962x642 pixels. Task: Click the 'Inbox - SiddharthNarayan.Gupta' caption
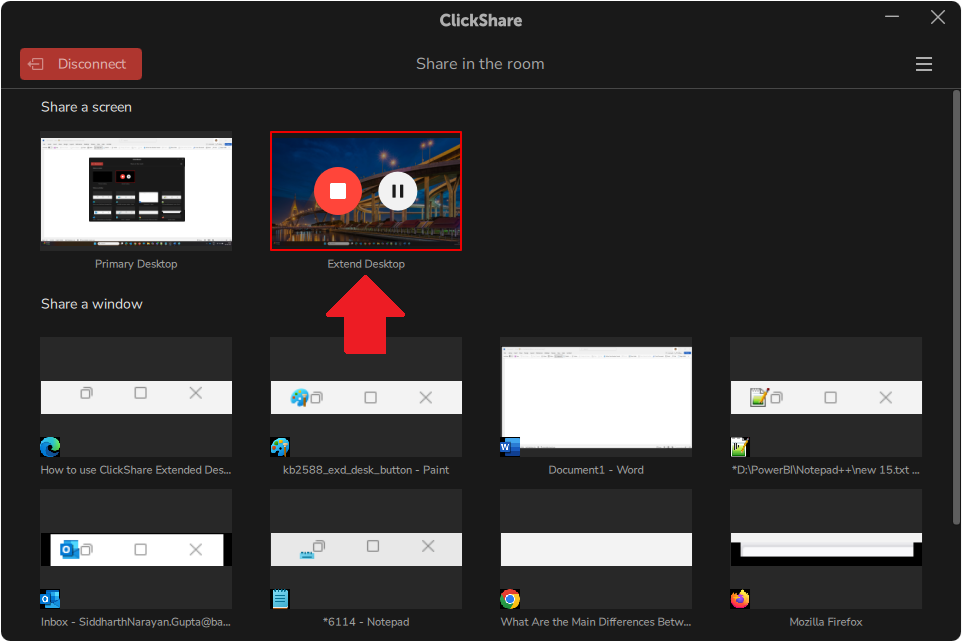[x=136, y=622]
